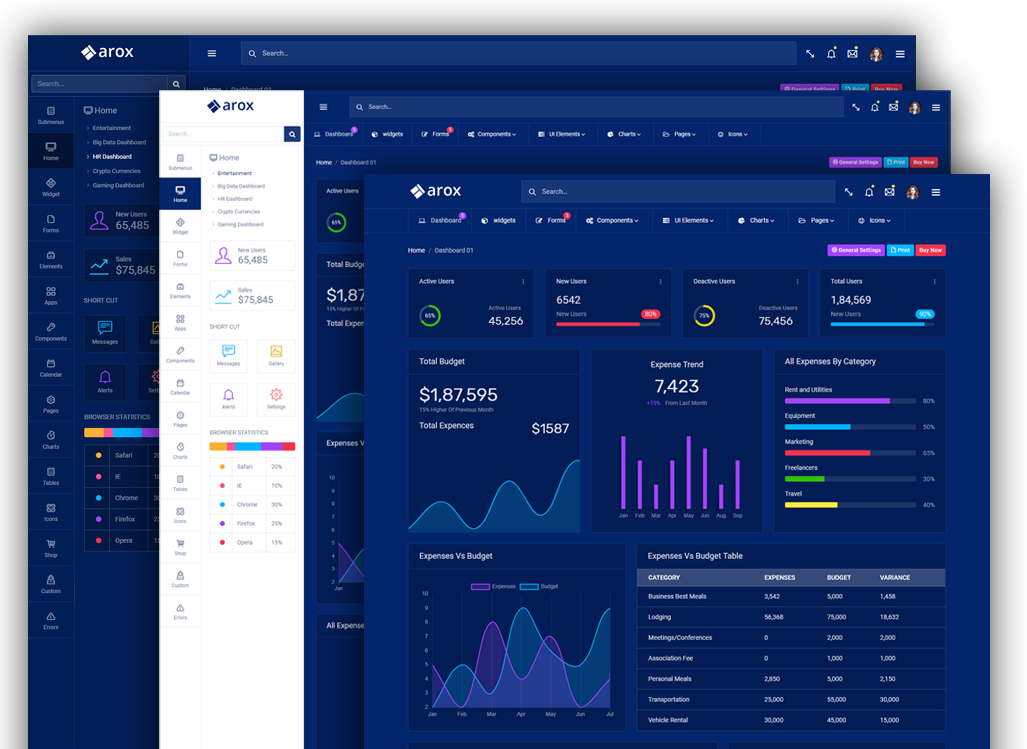This screenshot has height=749, width=1027.
Task: Click the red Buy Now button in foreground dashboard
Action: click(930, 250)
